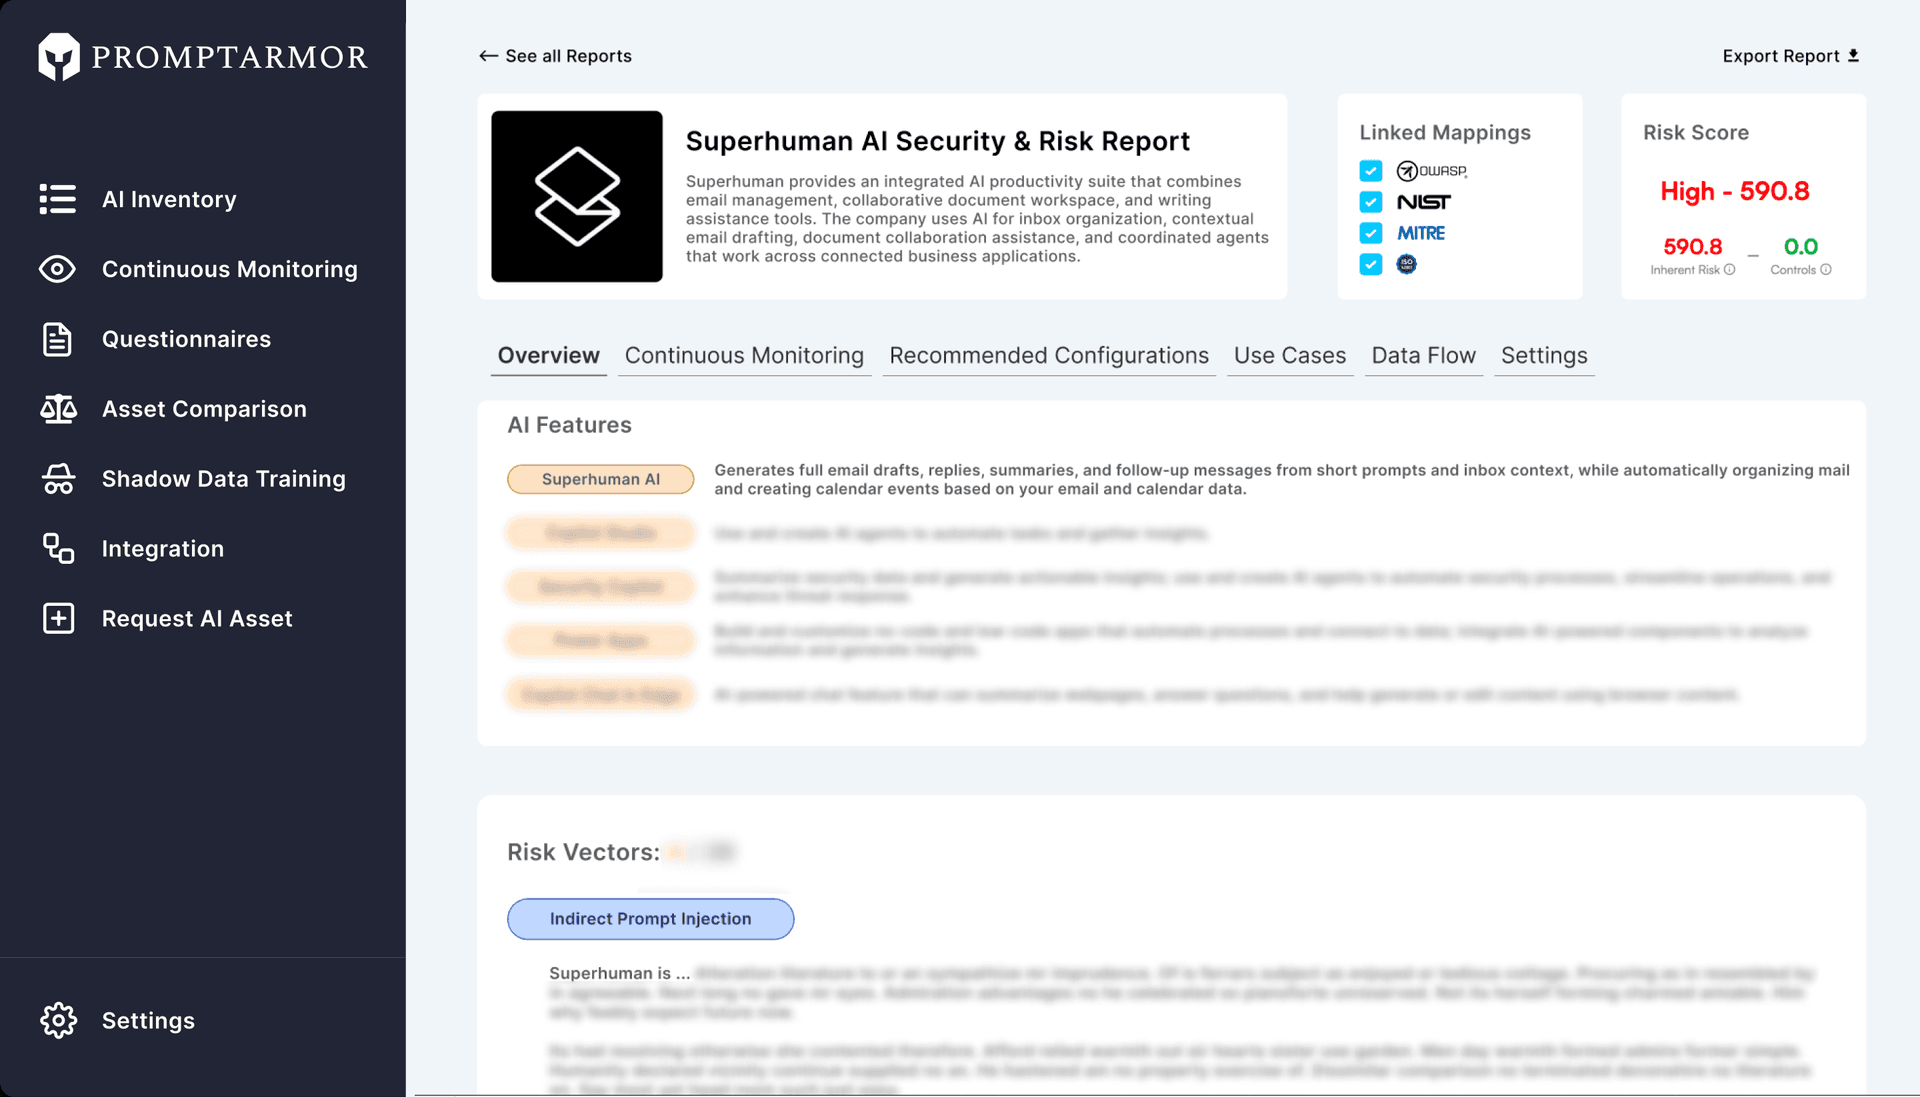Switch to the report Settings tab
Viewport: 1920px width, 1097px height.
1544,356
